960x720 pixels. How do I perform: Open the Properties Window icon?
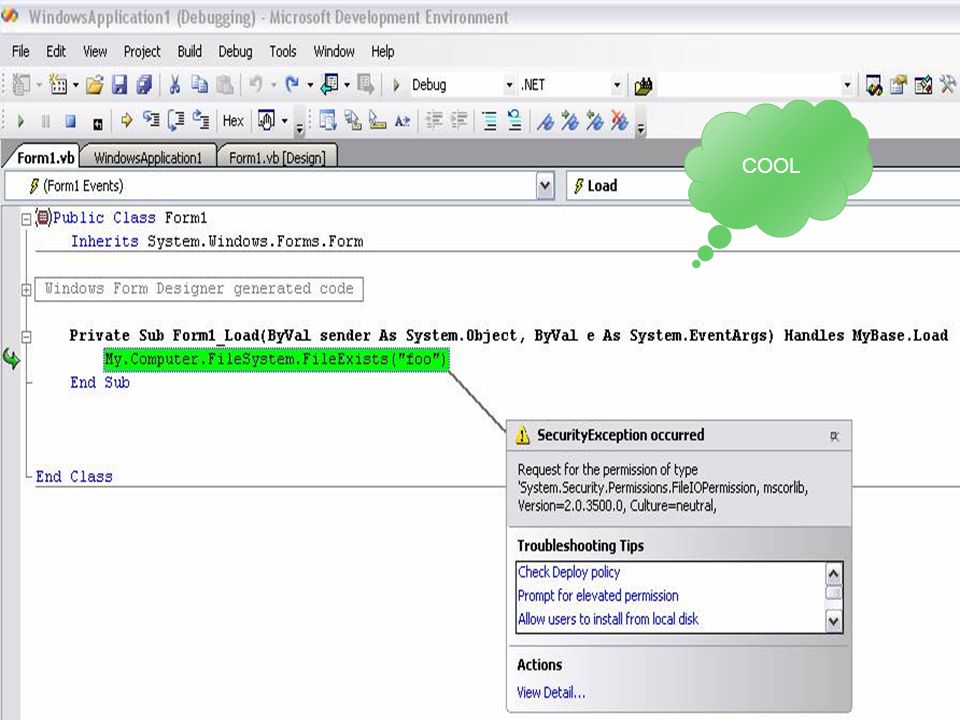coord(898,85)
